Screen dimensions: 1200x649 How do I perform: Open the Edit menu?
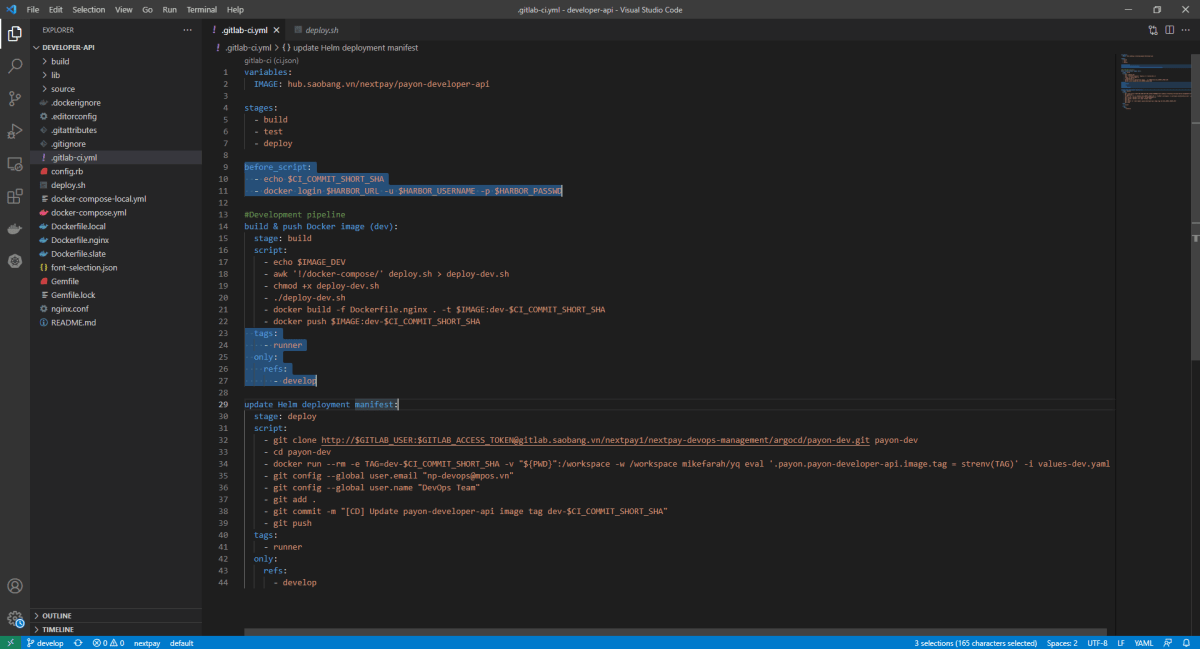coord(56,9)
